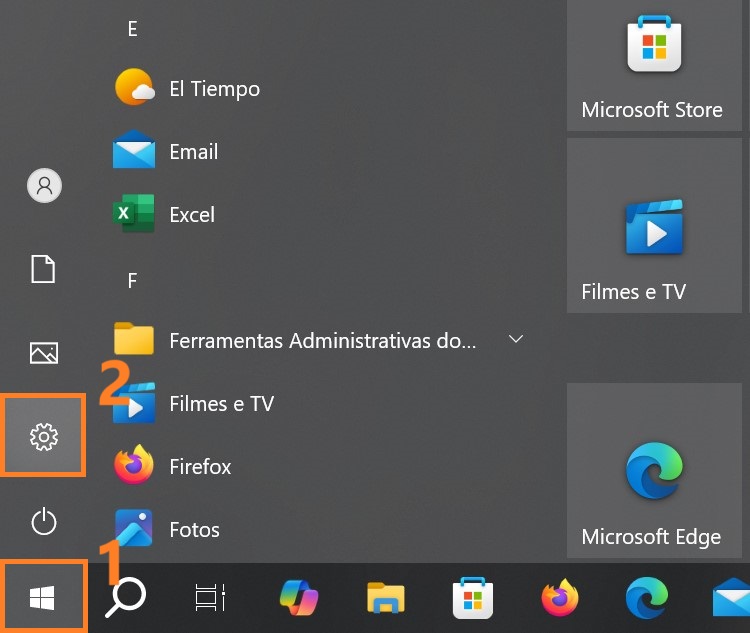This screenshot has width=750, height=633.
Task: Open the Filmes e TV tile
Action: (x=654, y=225)
